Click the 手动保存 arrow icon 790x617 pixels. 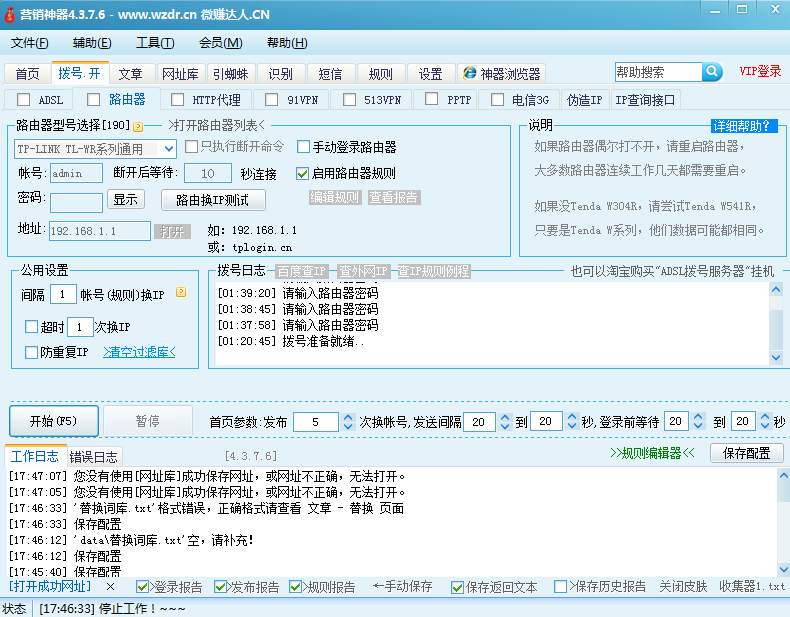pyautogui.click(x=379, y=587)
